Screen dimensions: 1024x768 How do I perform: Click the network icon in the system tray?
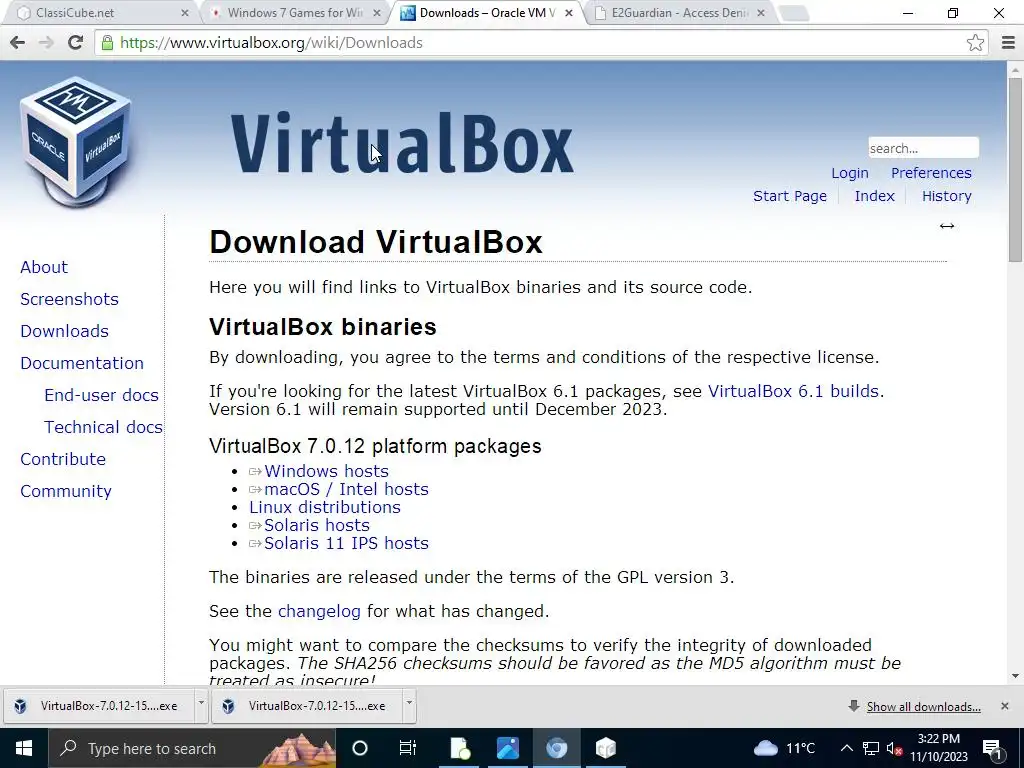pos(871,748)
